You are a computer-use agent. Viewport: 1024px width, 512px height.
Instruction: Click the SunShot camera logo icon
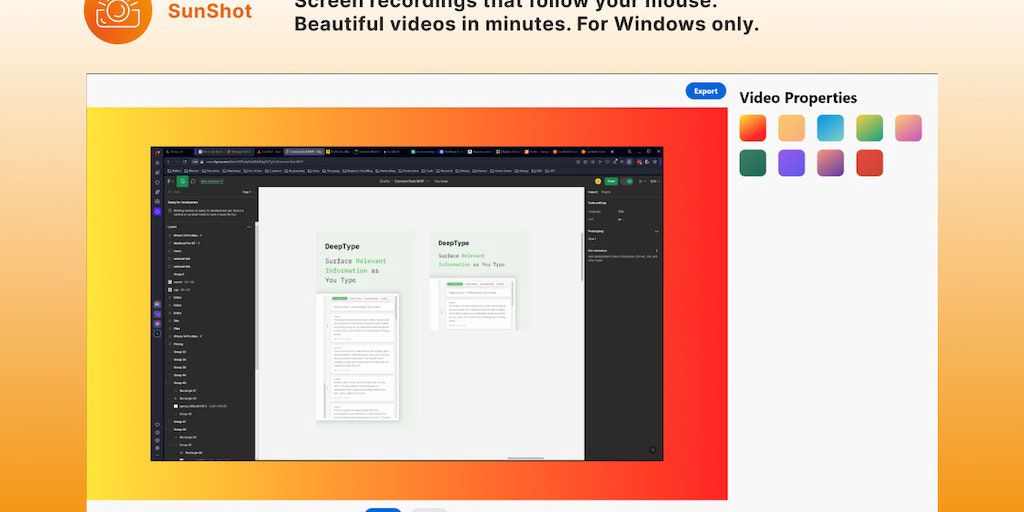[x=118, y=13]
